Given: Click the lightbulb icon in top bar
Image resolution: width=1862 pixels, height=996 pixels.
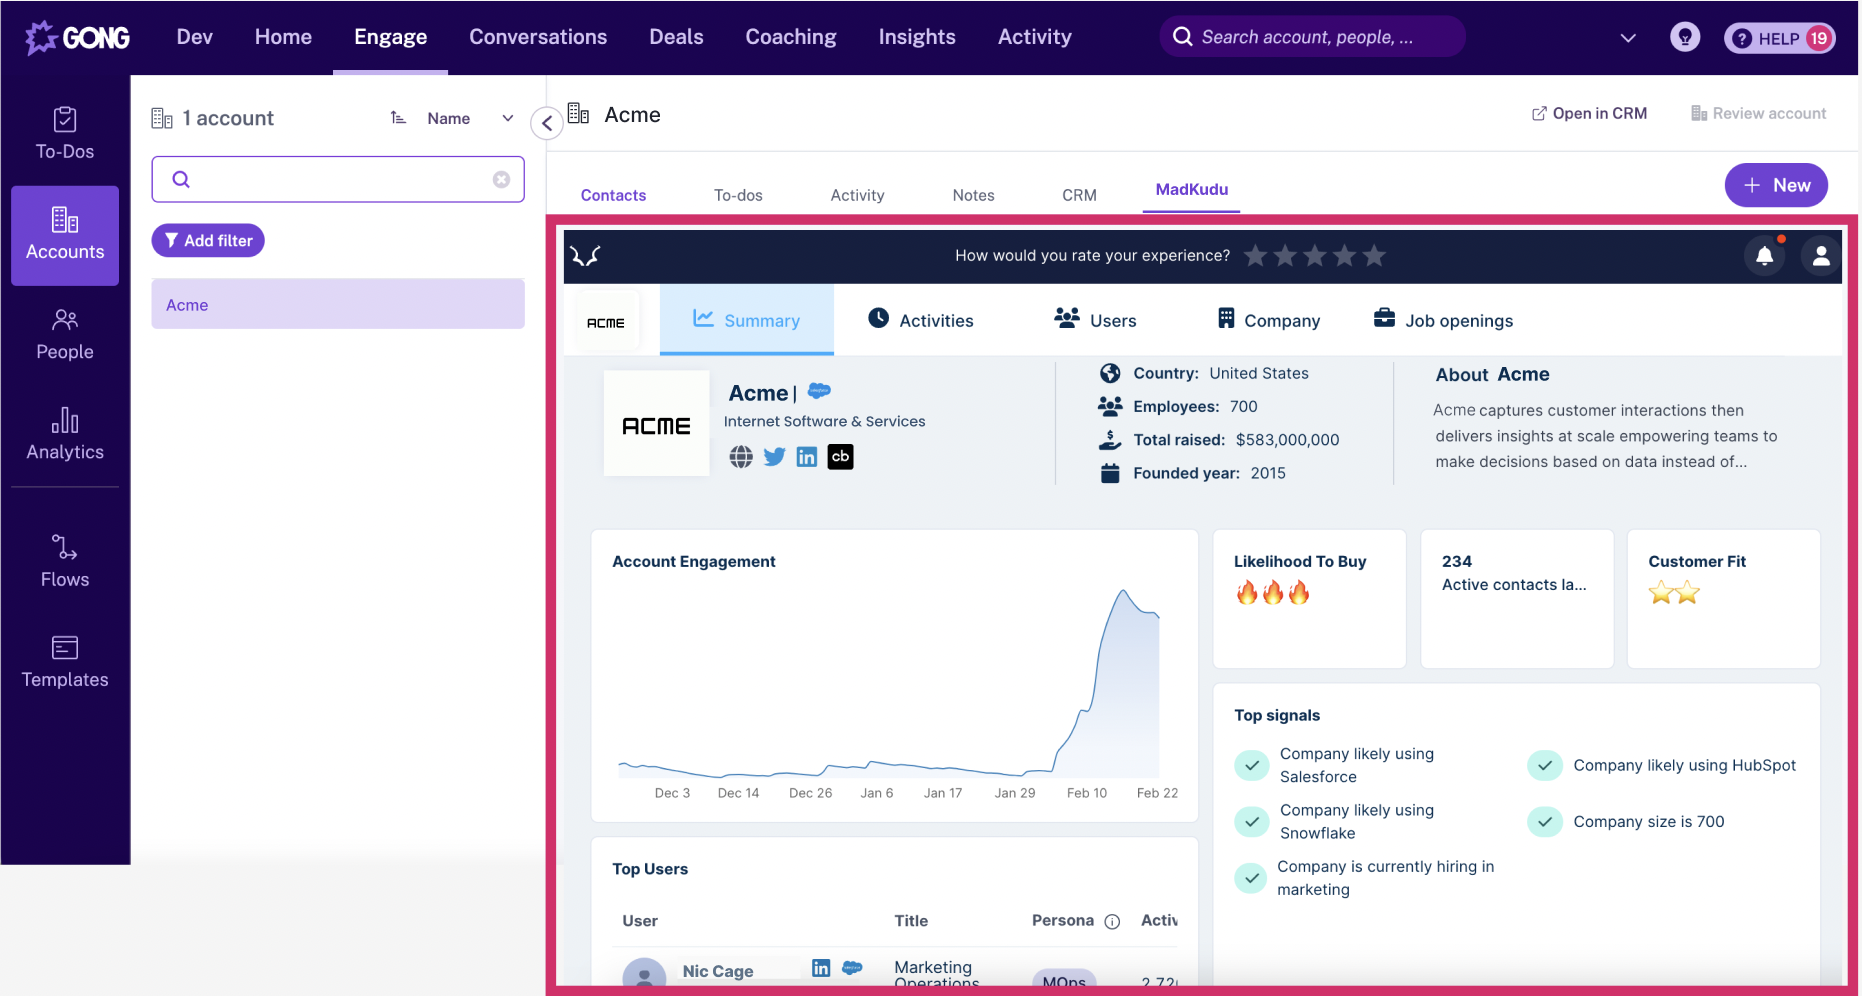Looking at the screenshot, I should (x=1685, y=37).
